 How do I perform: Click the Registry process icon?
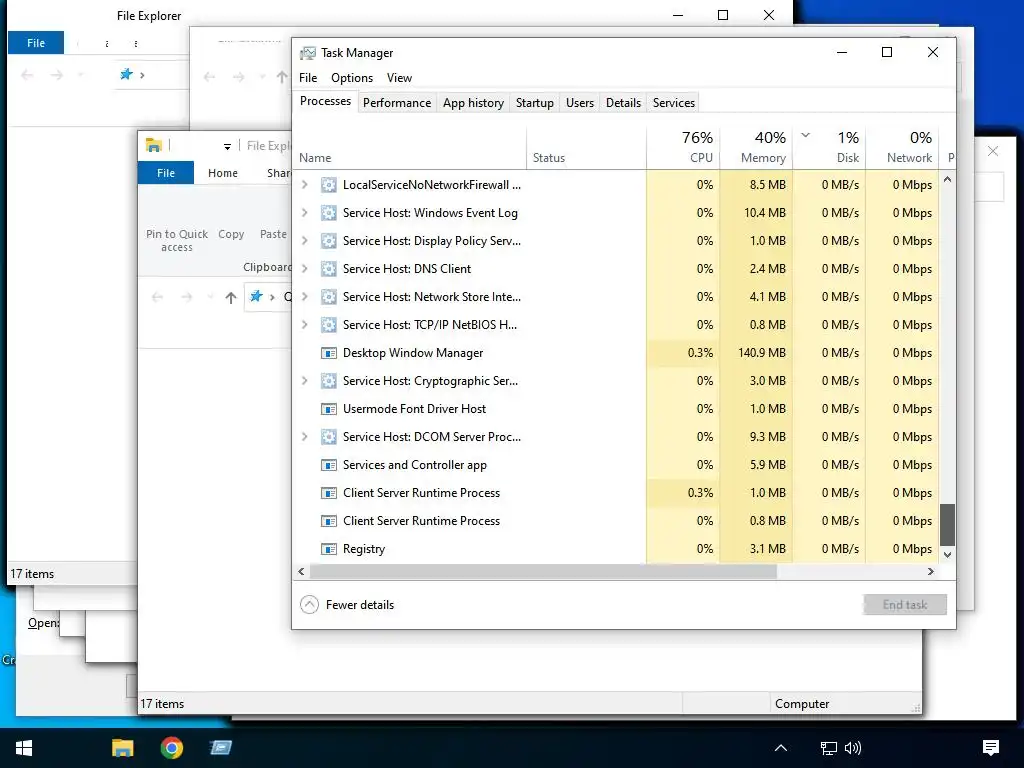coord(328,549)
